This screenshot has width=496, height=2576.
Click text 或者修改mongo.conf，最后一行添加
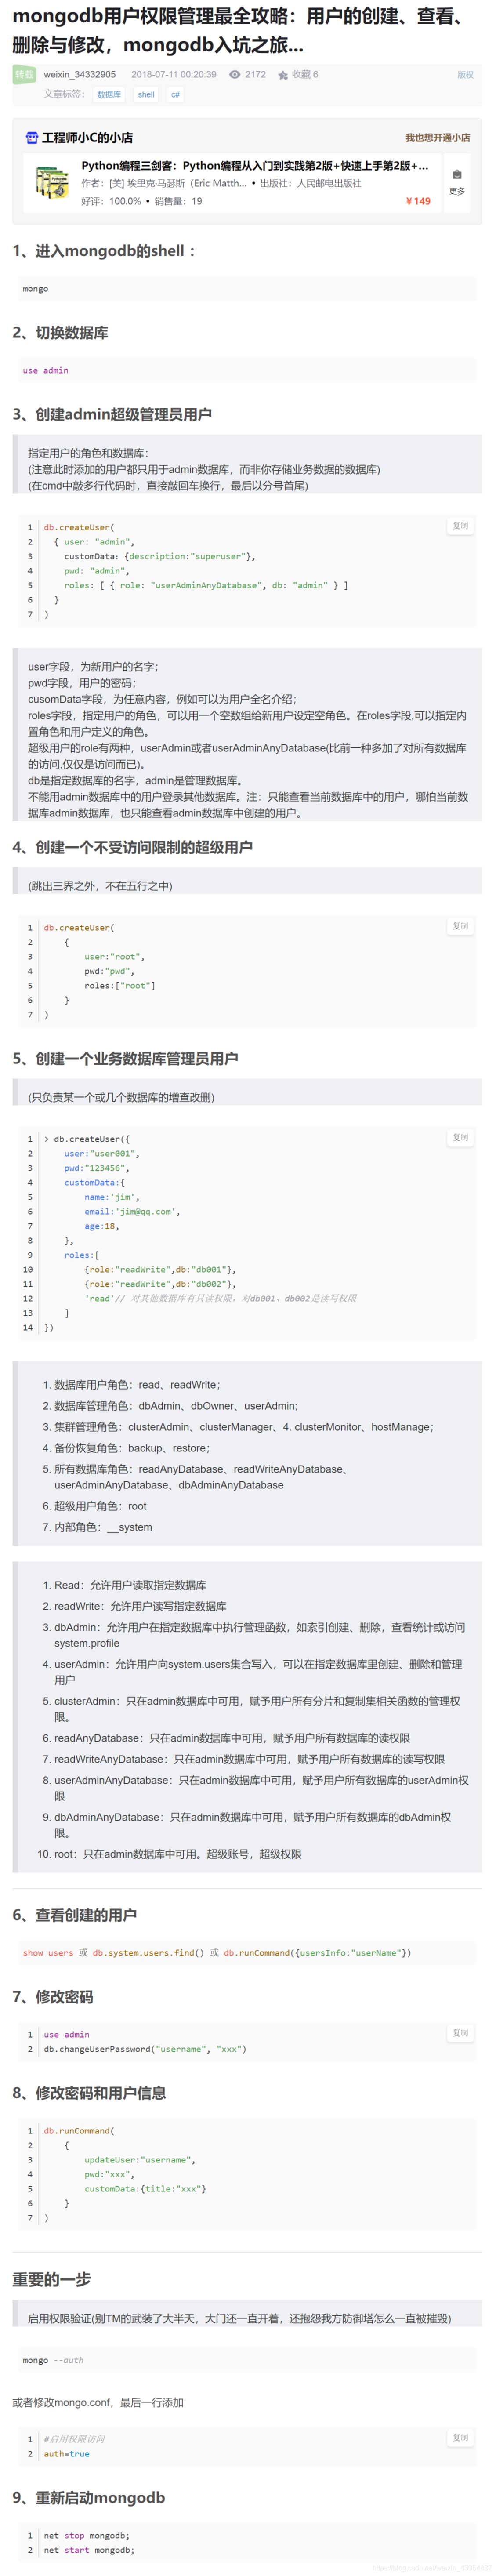pos(98,2403)
